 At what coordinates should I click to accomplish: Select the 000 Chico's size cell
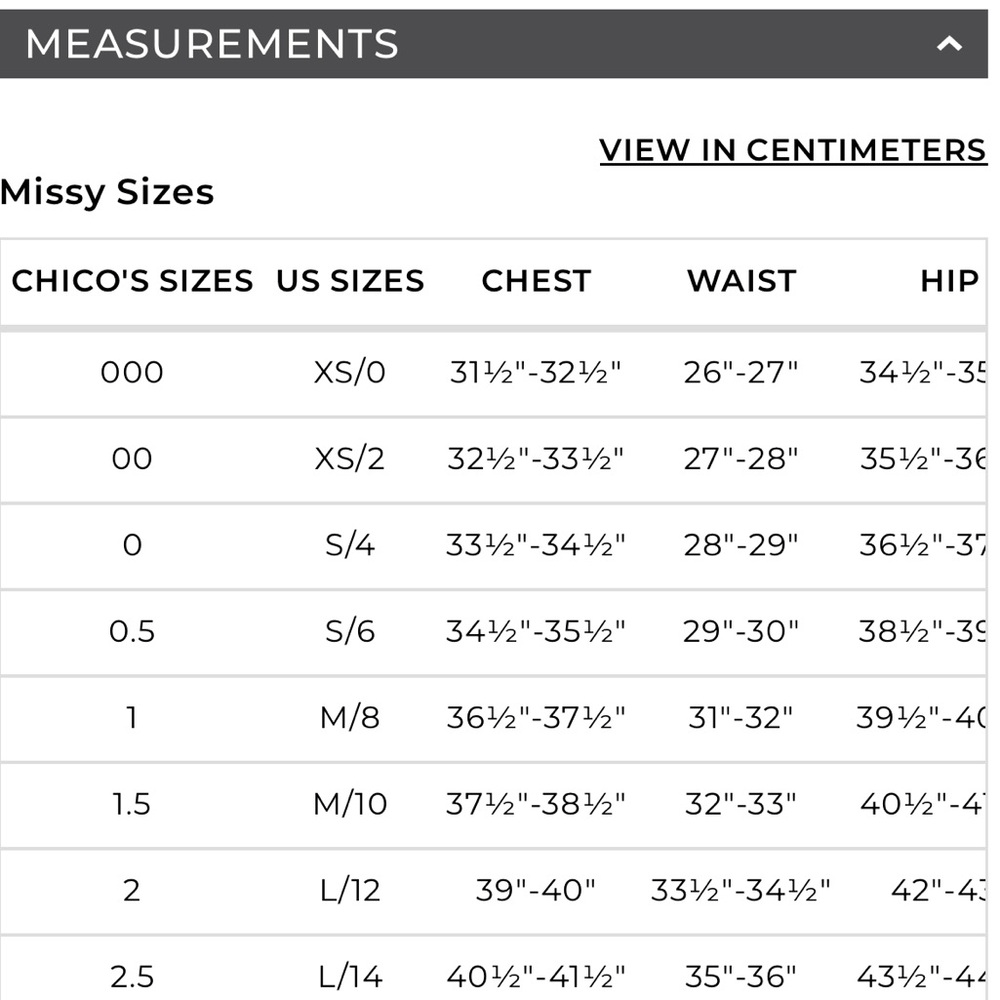pyautogui.click(x=132, y=373)
